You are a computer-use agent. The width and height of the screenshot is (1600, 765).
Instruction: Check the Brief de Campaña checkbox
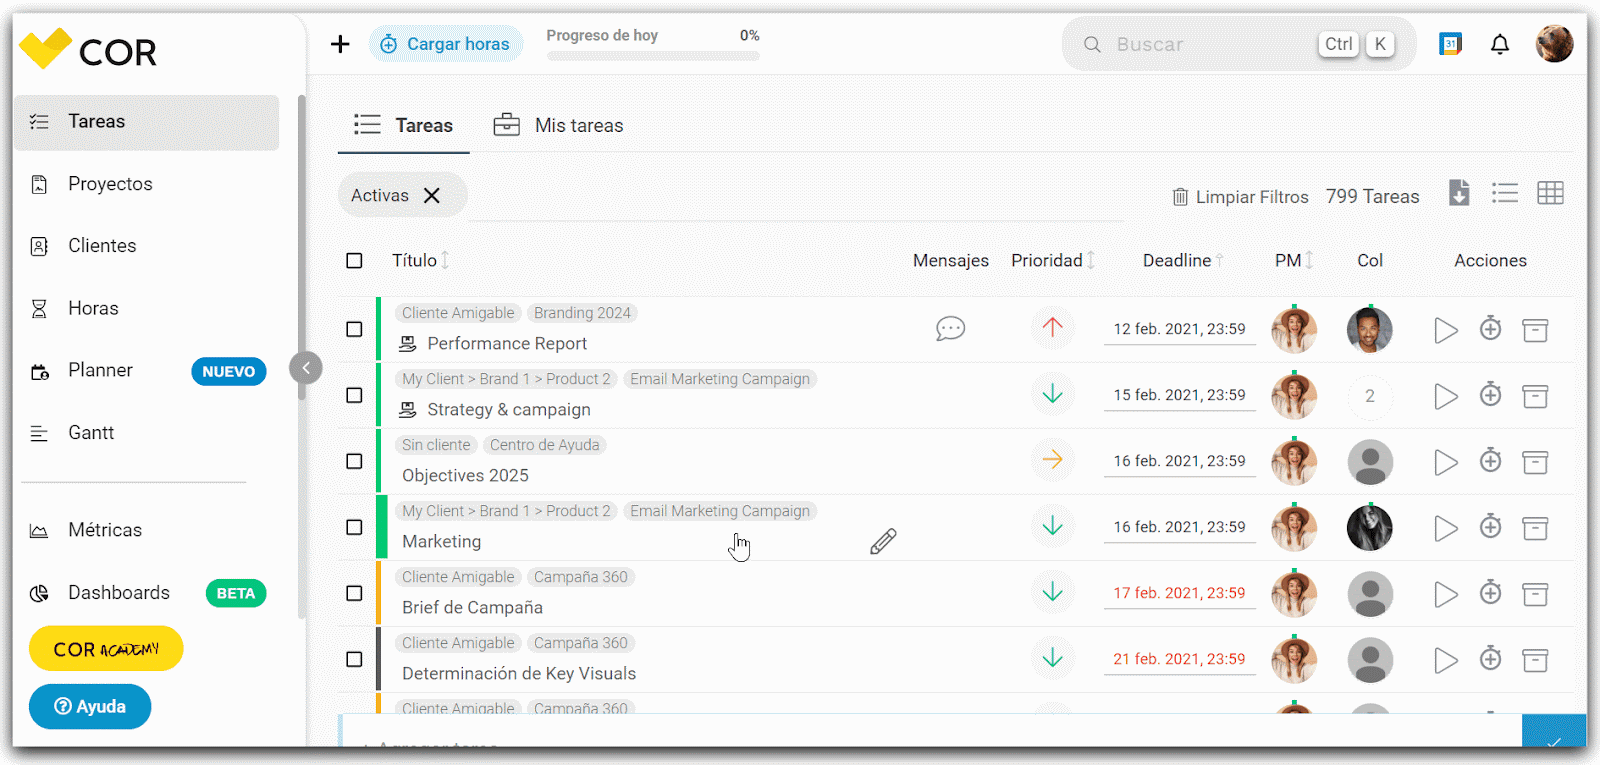tap(354, 593)
